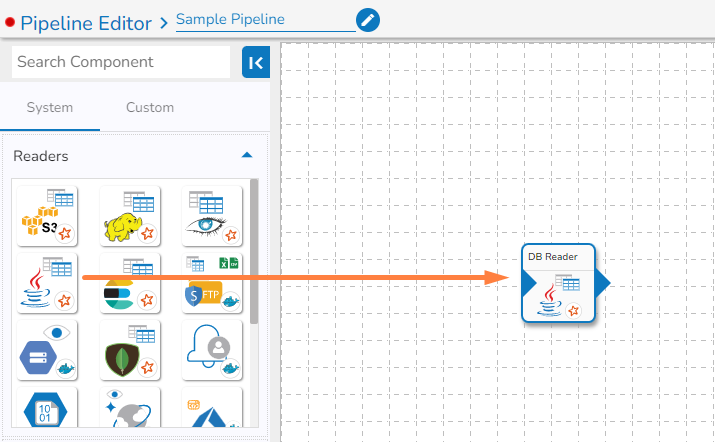The height and width of the screenshot is (442, 715).
Task: Select the Elasticsearch reader component
Action: point(130,283)
